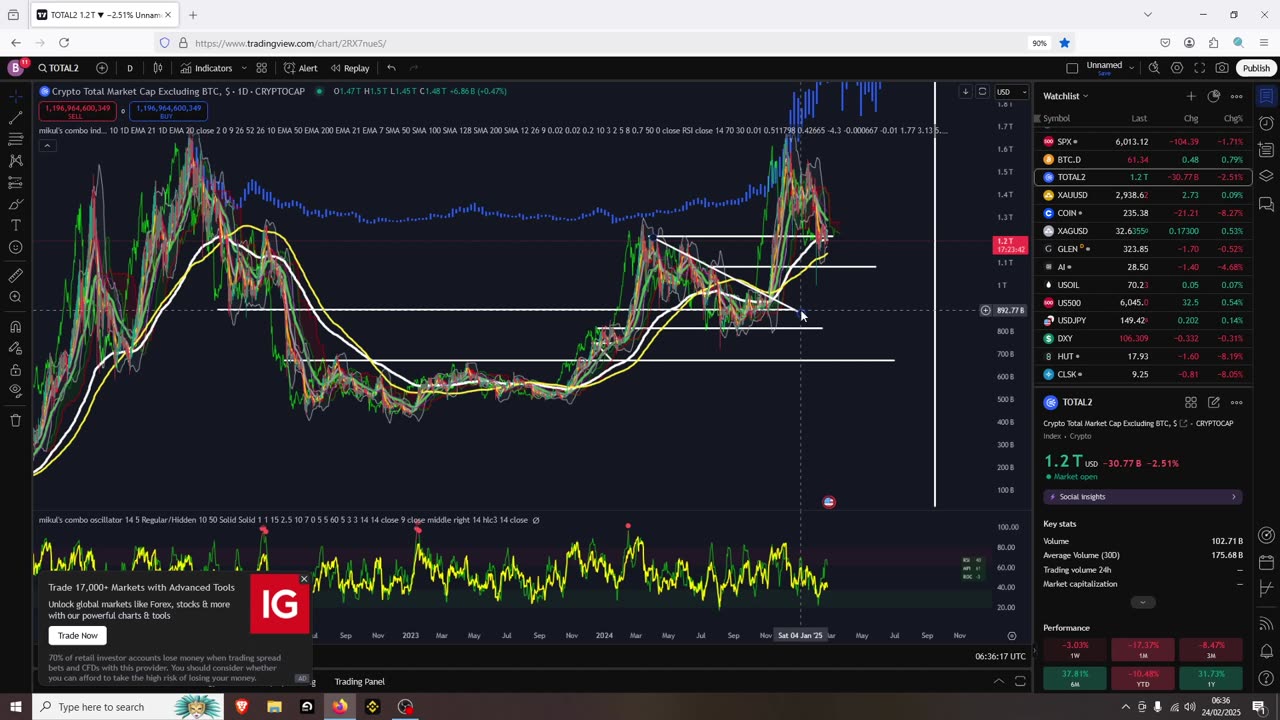Collapse the bottom panel chevron

[x=998, y=681]
